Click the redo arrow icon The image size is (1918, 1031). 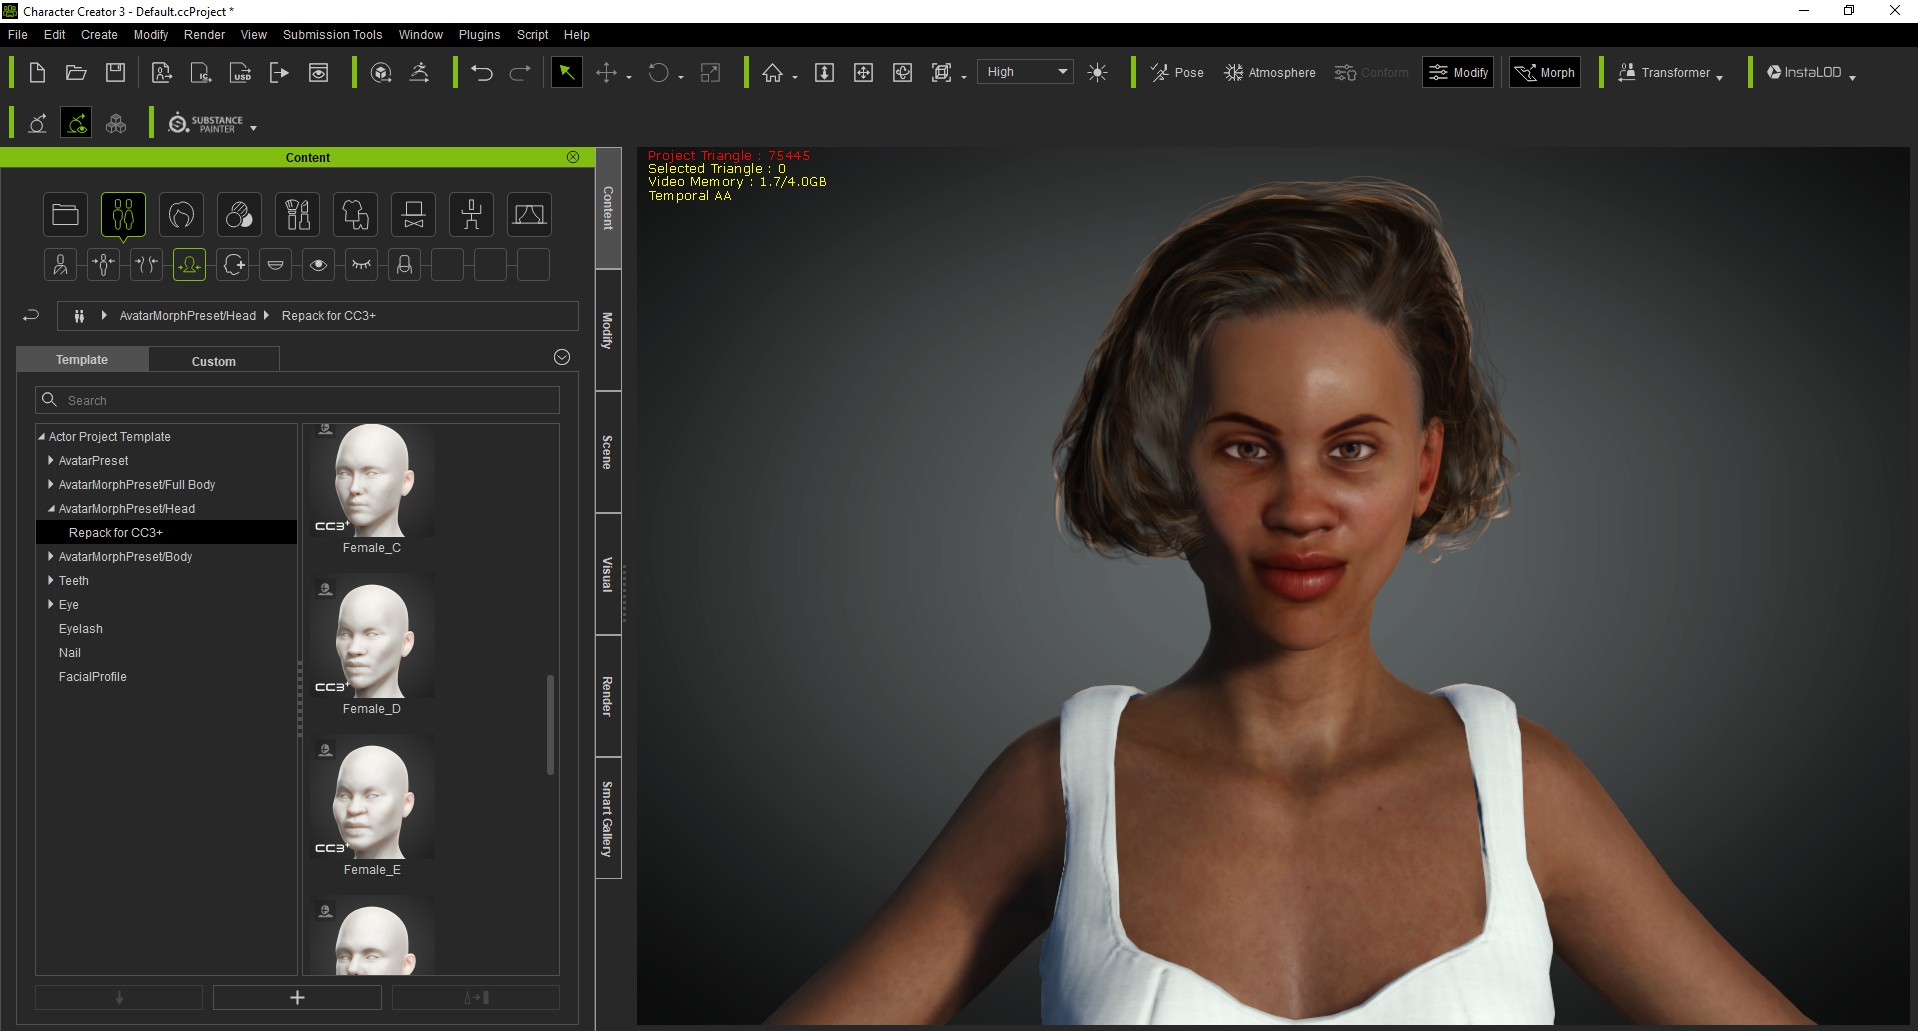(520, 72)
